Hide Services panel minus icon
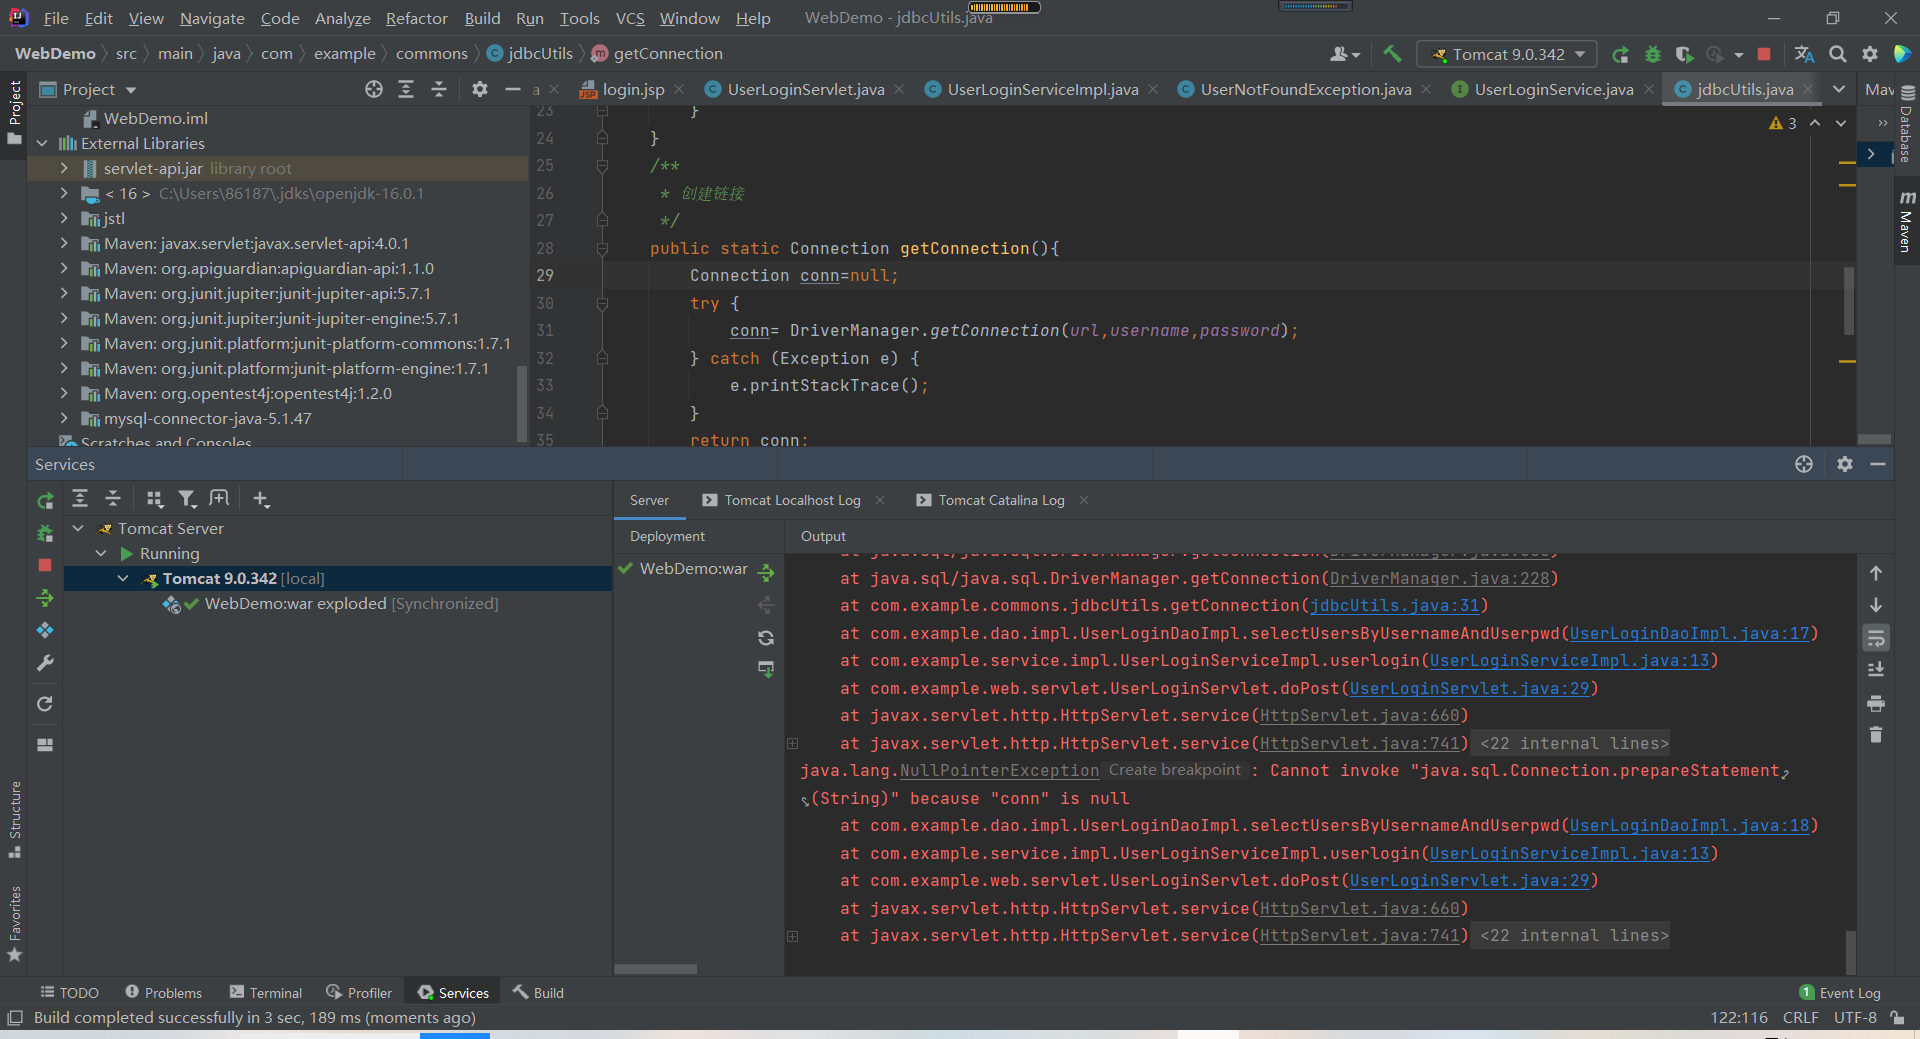 pyautogui.click(x=1878, y=464)
